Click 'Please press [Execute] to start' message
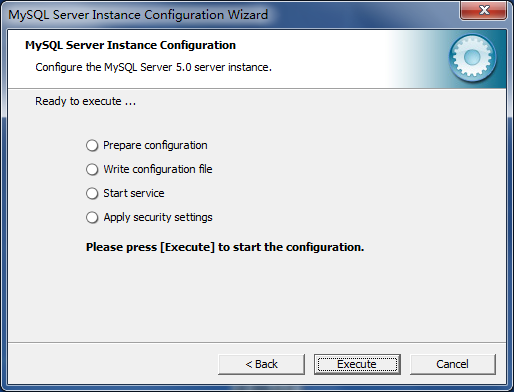514x392 pixels. click(225, 247)
